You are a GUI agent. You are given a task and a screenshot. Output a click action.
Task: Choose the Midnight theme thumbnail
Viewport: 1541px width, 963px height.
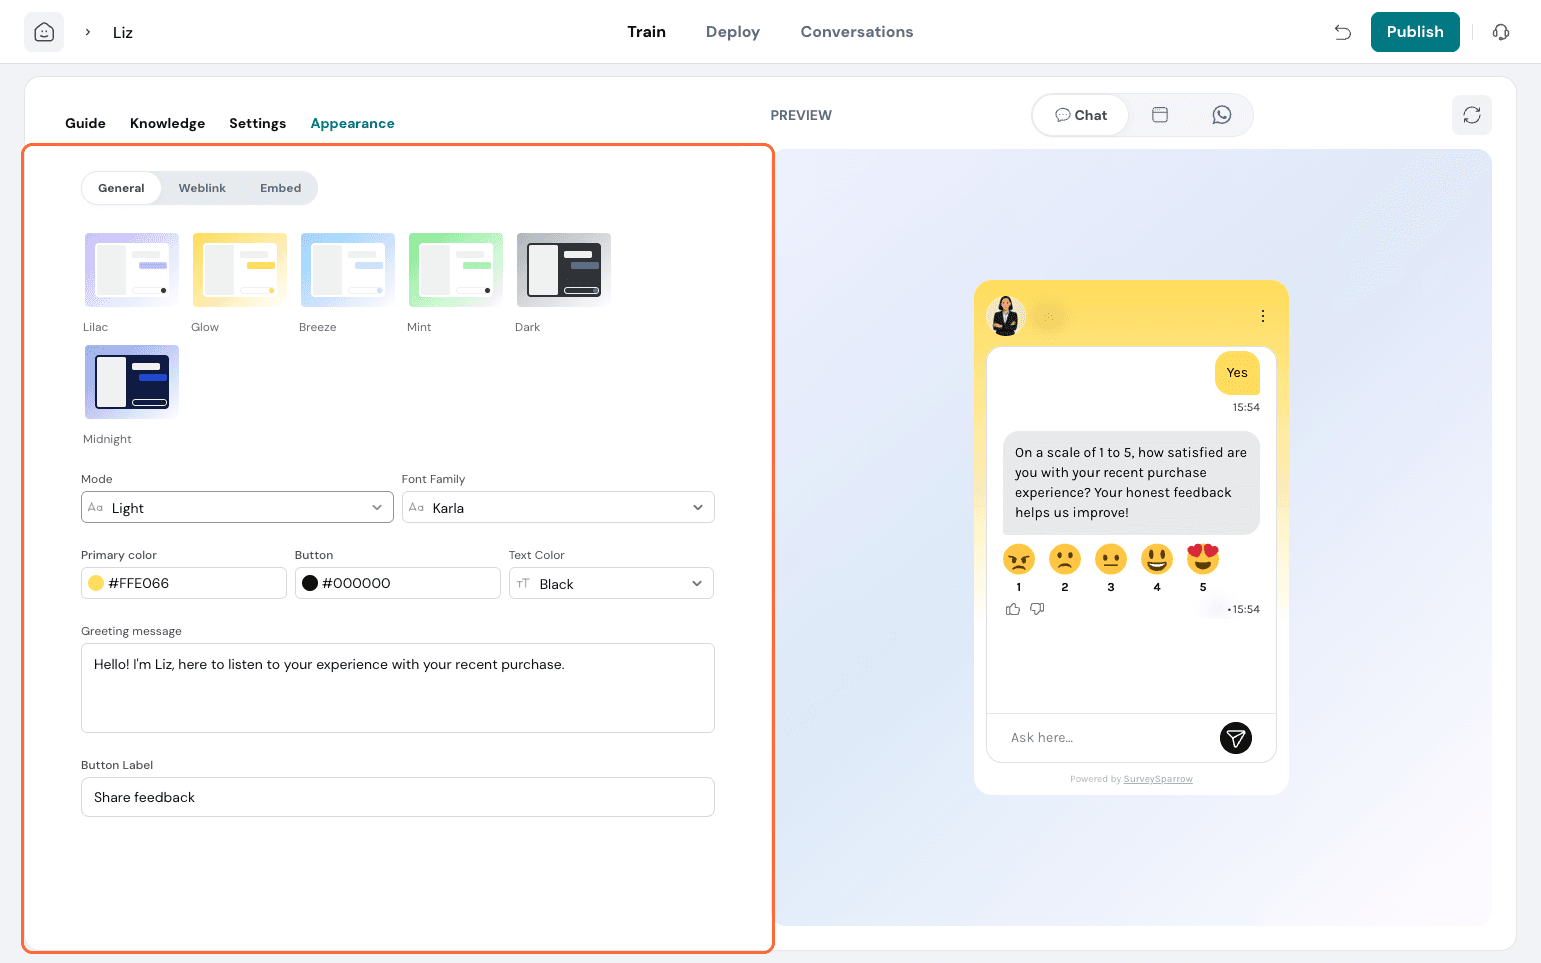pos(132,382)
